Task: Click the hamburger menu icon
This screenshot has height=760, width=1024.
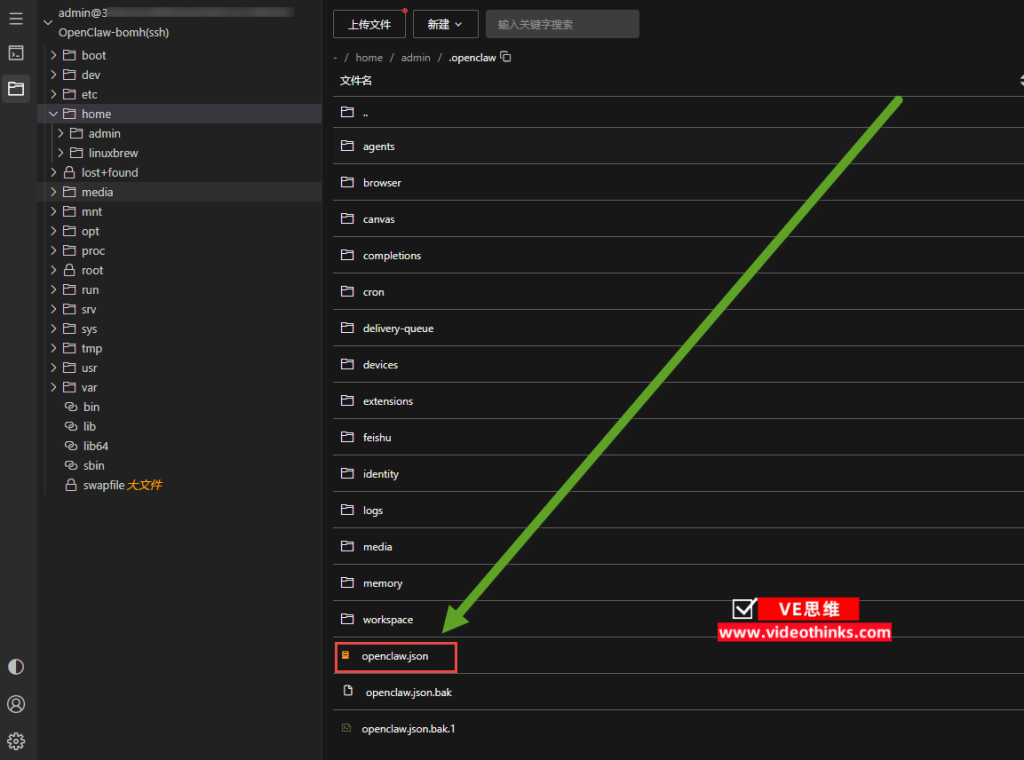Action: (x=16, y=19)
